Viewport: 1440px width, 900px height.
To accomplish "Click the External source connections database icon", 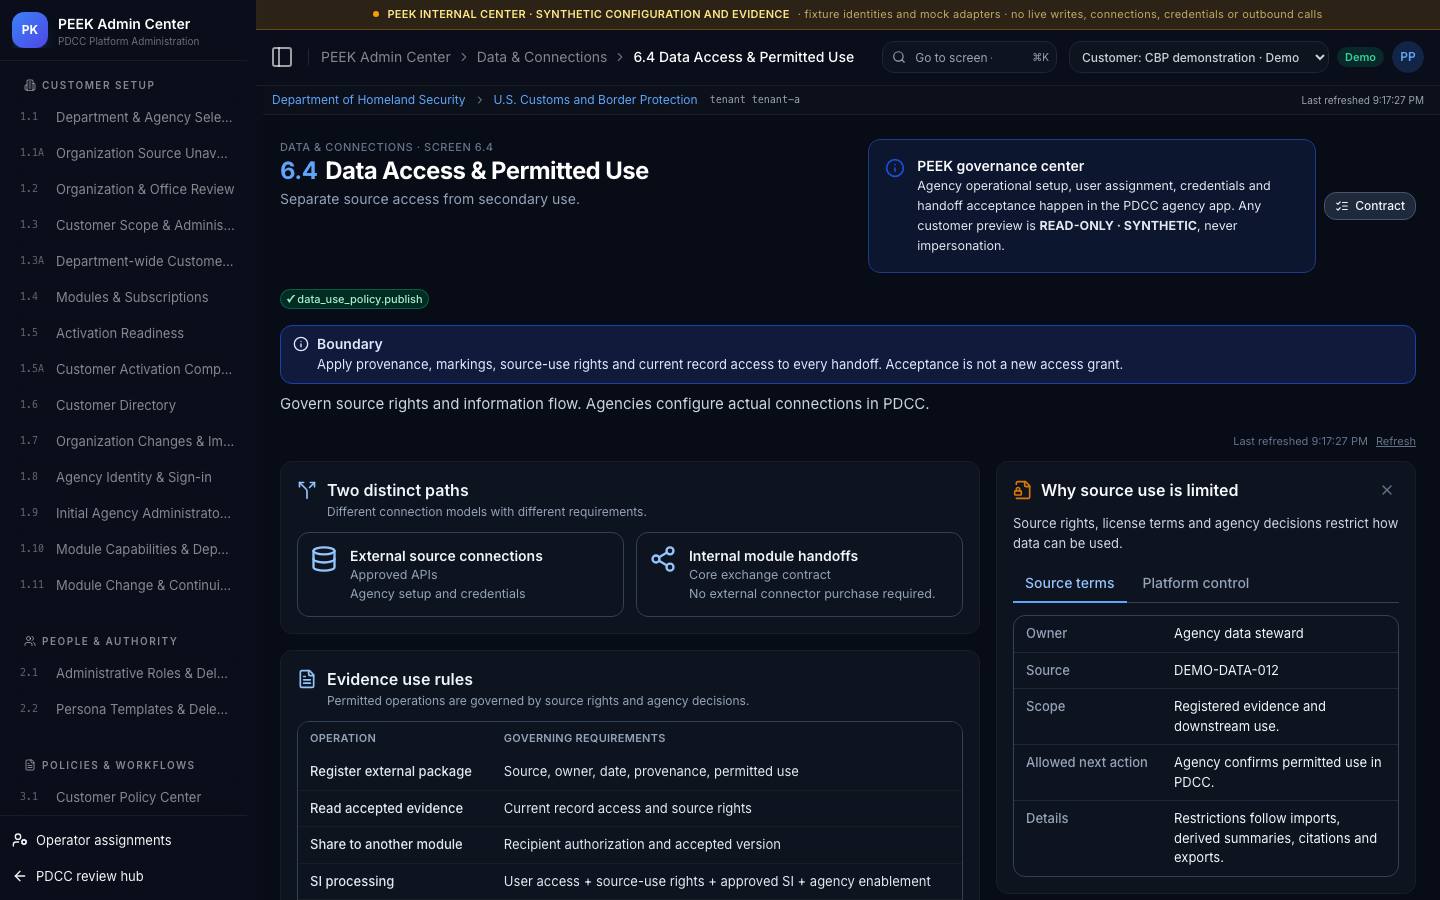I will tap(324, 559).
